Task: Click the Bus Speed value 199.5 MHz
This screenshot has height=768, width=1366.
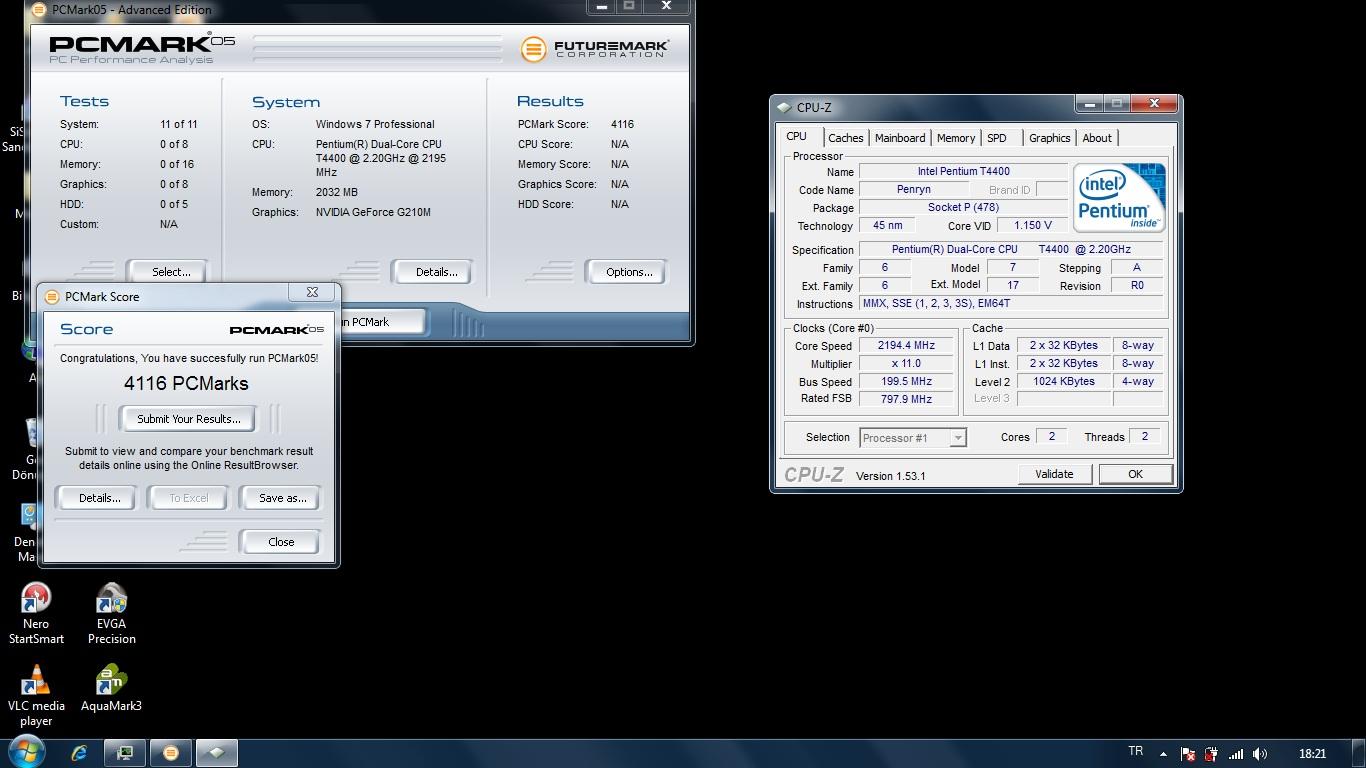Action: coord(905,382)
